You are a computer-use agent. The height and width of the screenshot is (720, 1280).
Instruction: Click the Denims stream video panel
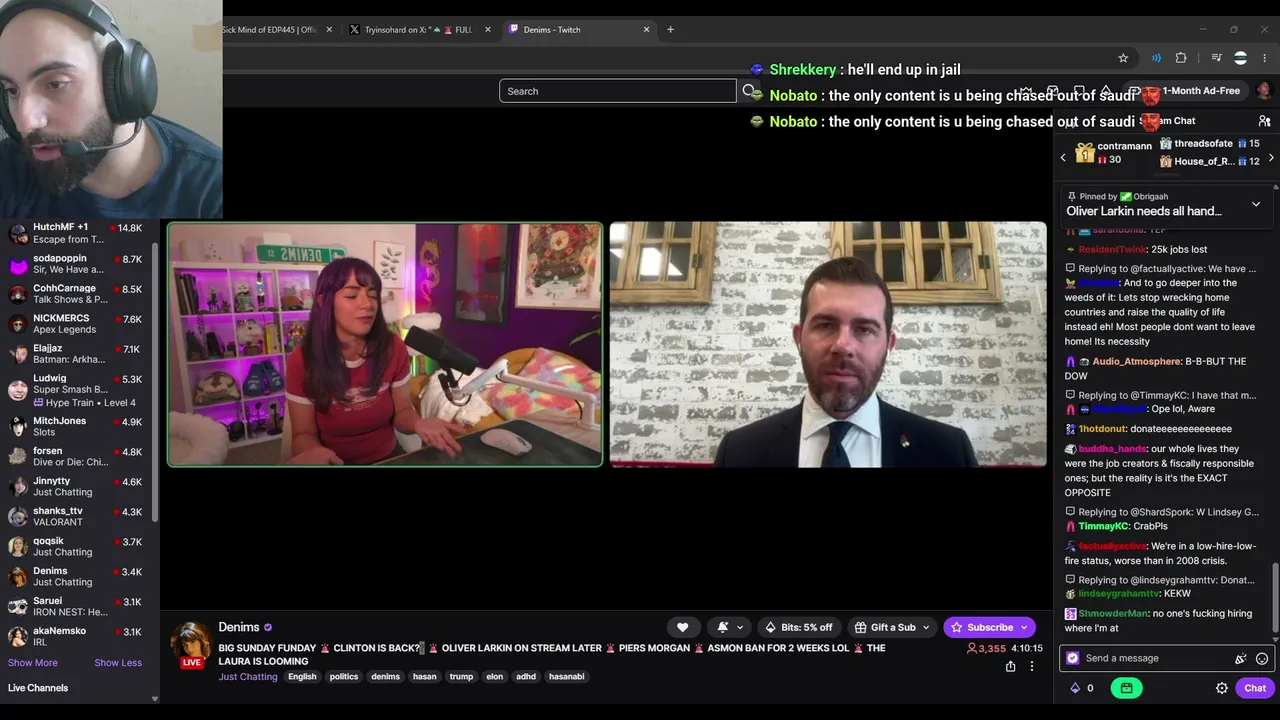pos(385,344)
